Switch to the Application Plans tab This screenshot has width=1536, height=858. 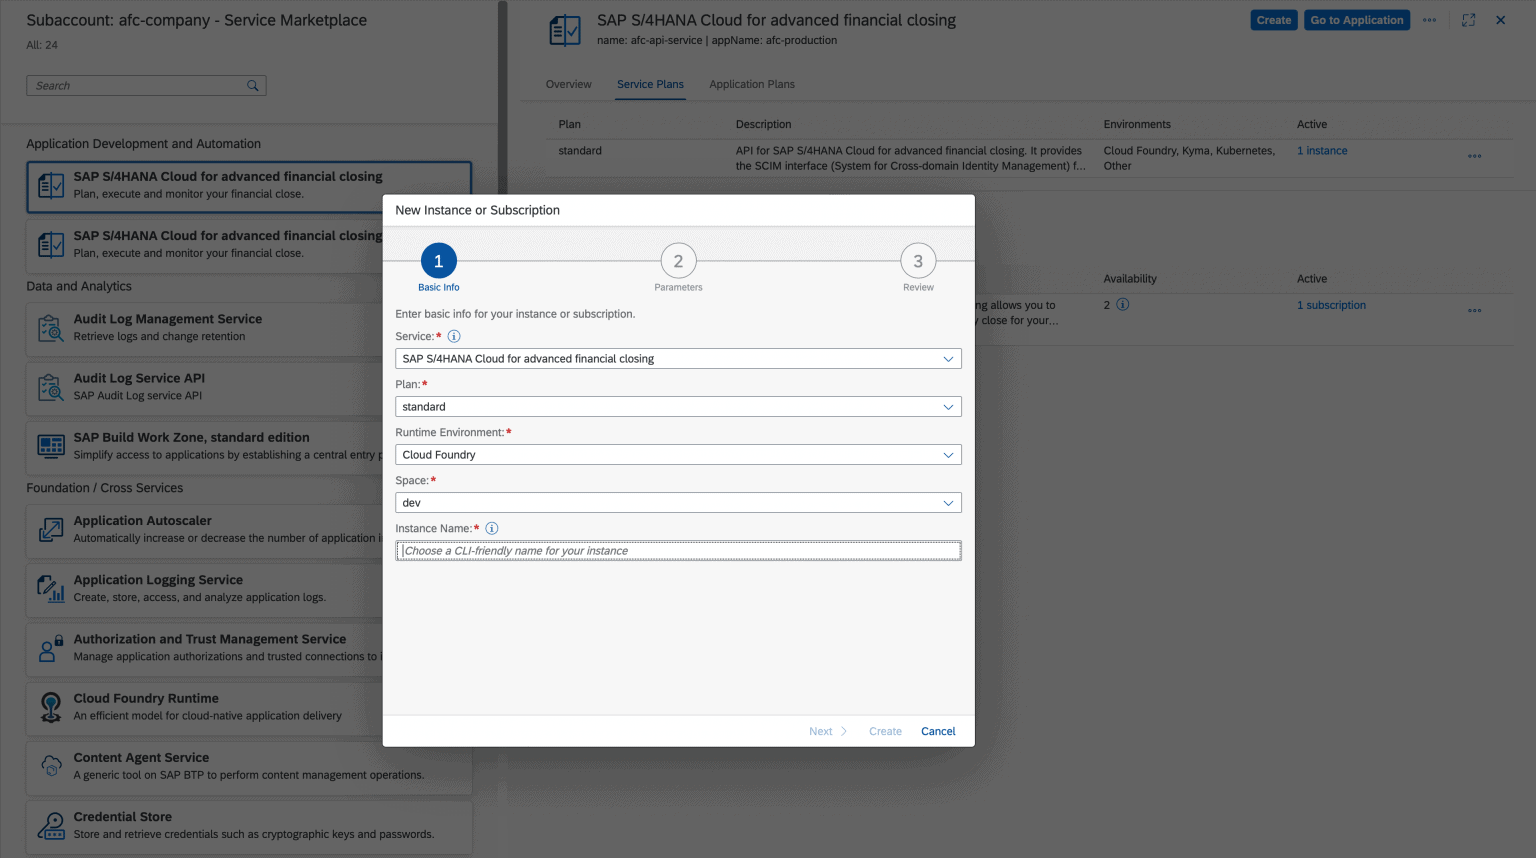click(751, 84)
